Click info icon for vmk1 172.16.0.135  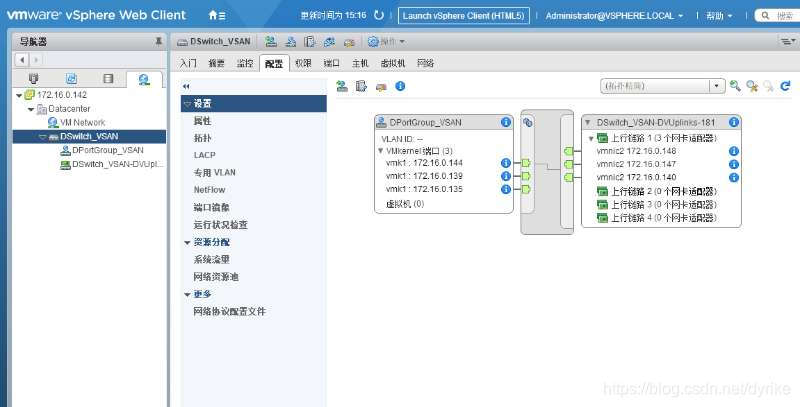click(506, 189)
